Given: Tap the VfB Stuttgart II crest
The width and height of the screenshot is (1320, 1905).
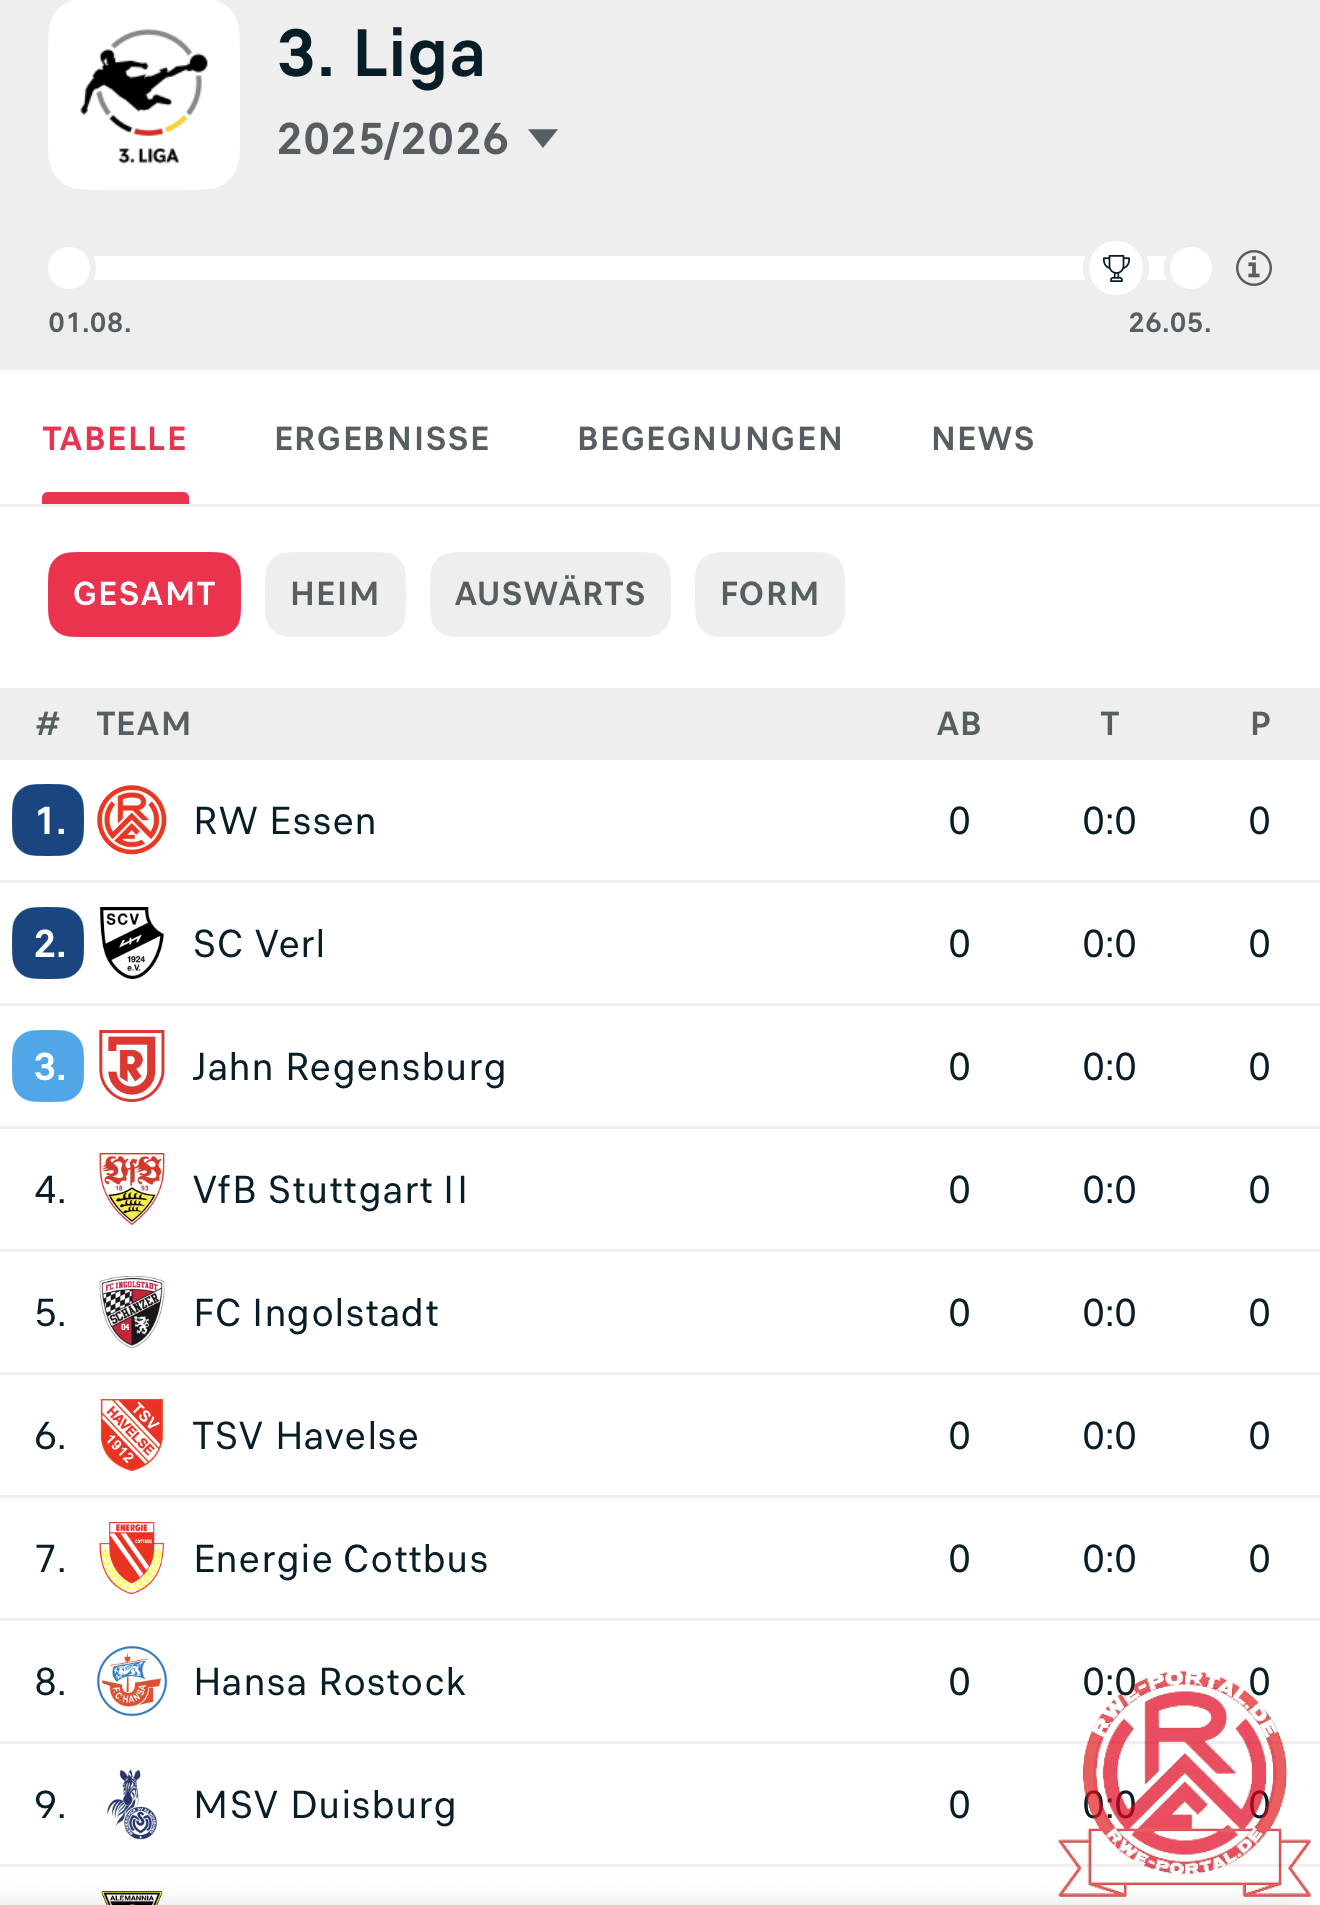Looking at the screenshot, I should point(132,1189).
